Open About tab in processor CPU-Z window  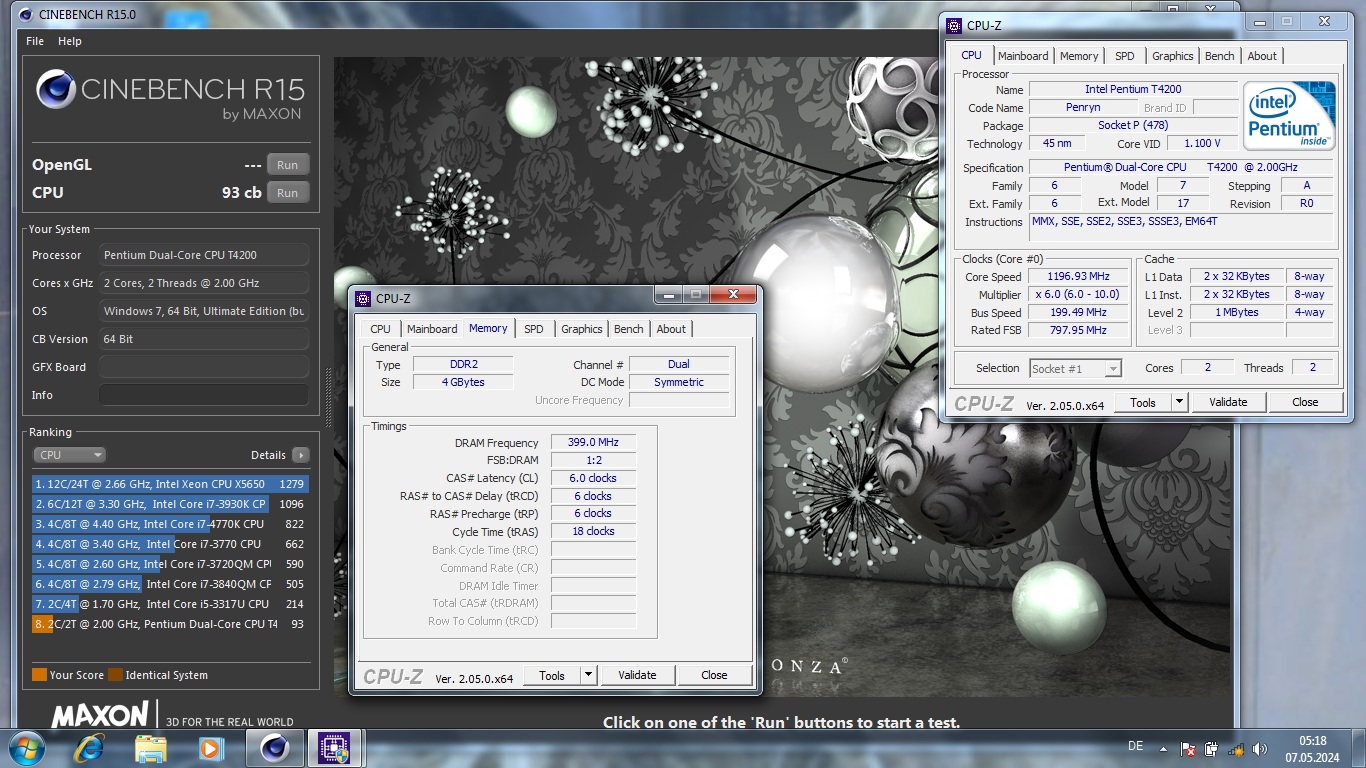[x=1262, y=56]
